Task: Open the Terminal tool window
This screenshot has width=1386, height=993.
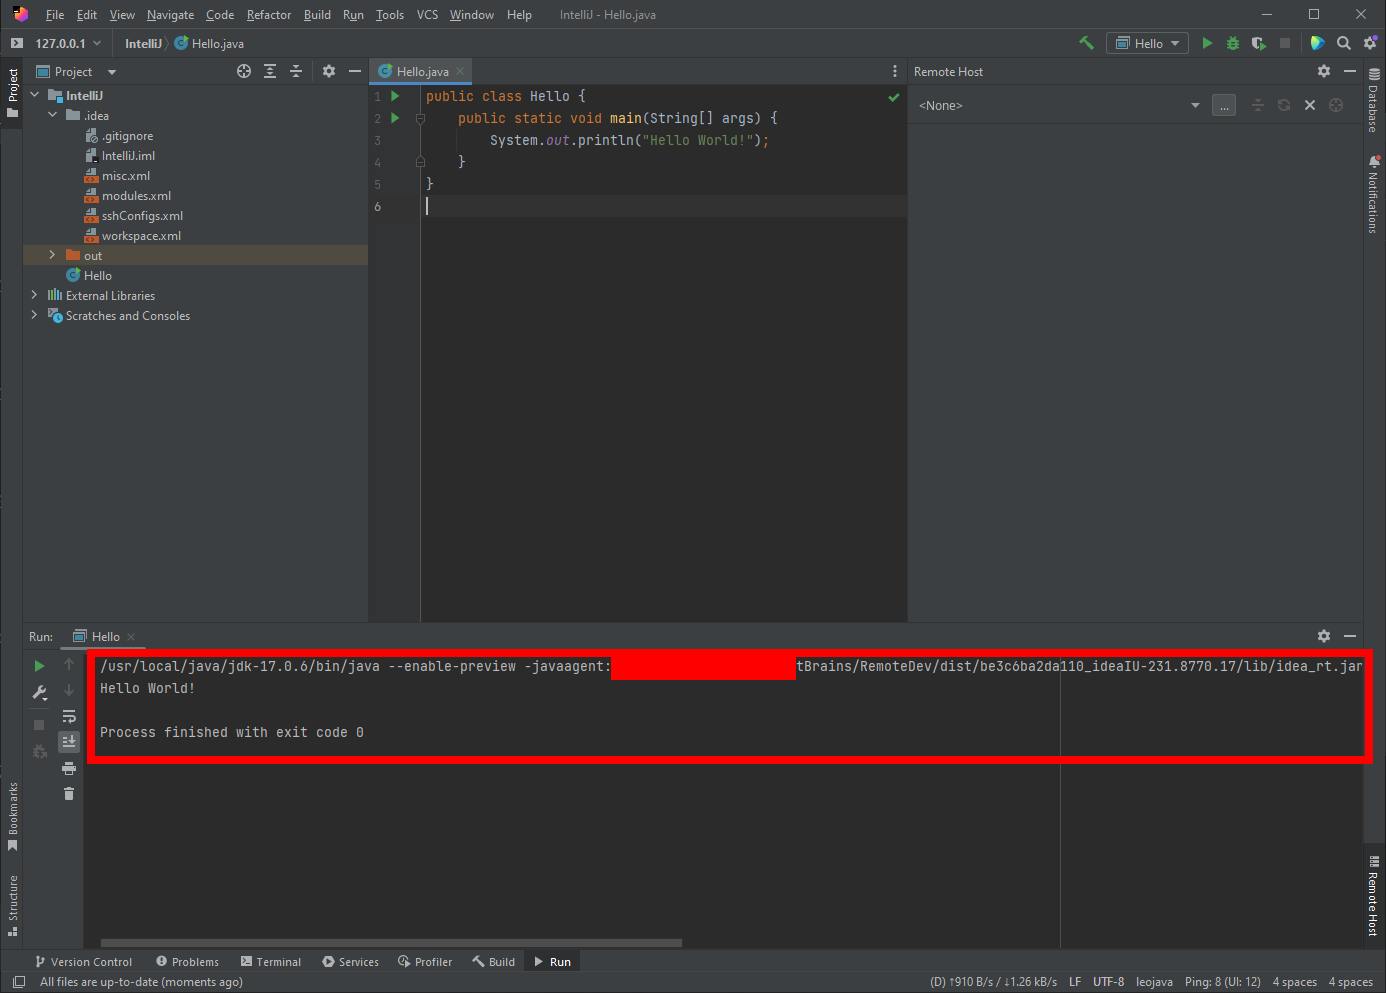Action: [270, 961]
